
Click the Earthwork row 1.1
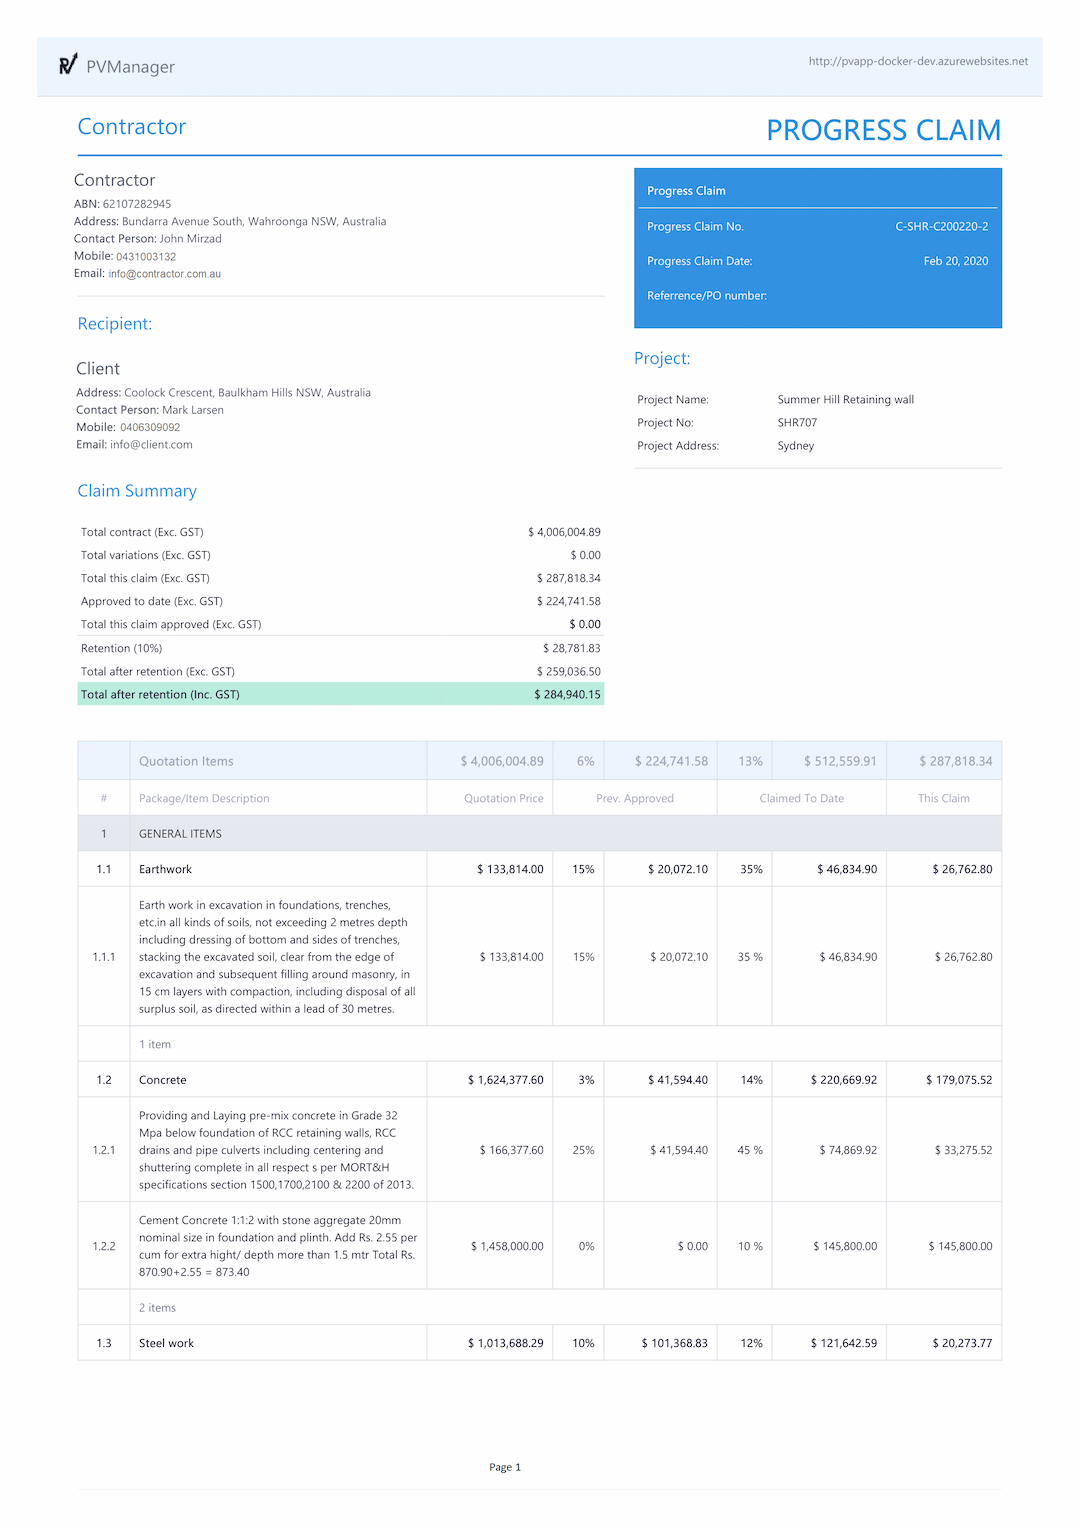(540, 869)
